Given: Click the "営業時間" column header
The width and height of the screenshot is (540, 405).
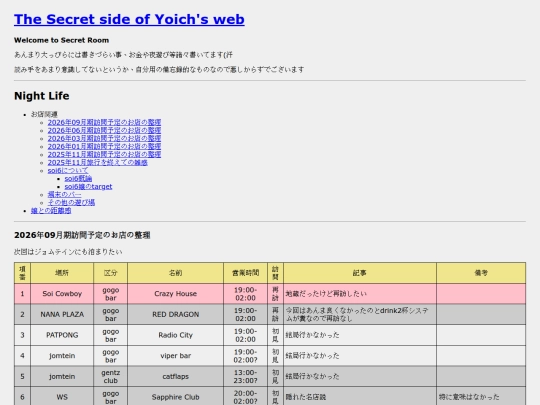Looking at the screenshot, I should point(246,273).
